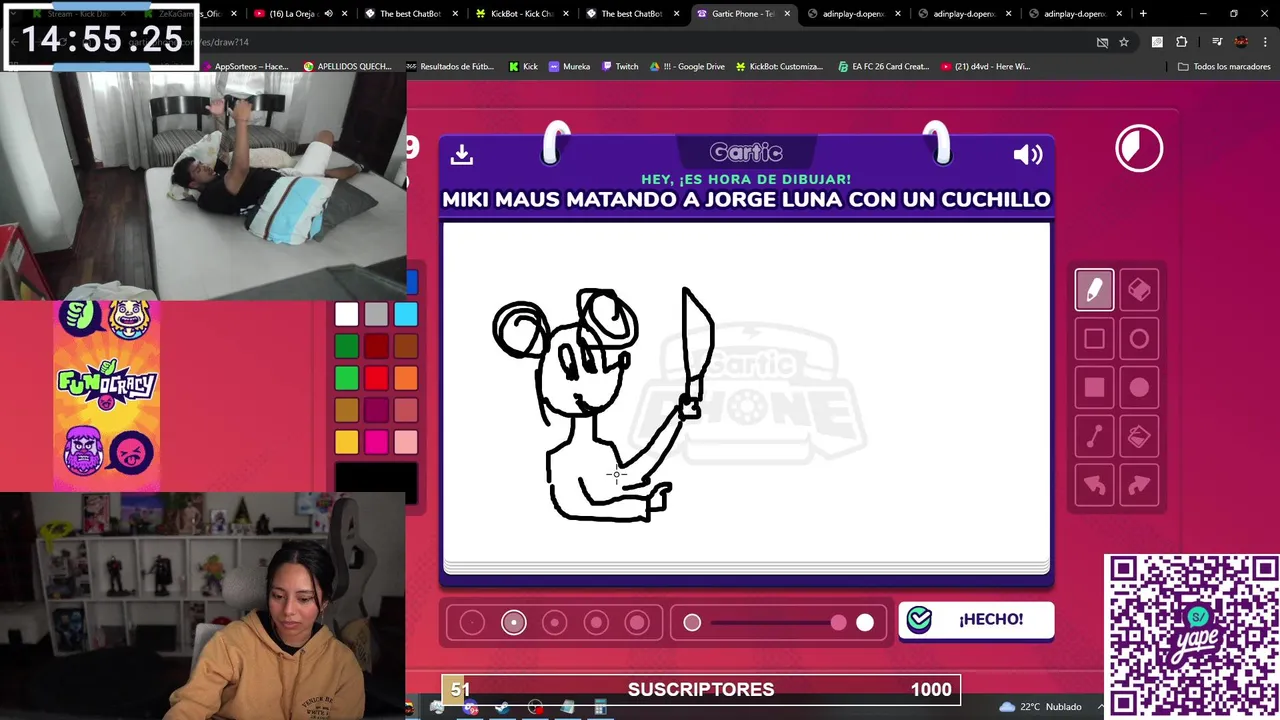1280x720 pixels.
Task: Mute Gartic Phone sound via speaker icon
Action: (x=1028, y=154)
